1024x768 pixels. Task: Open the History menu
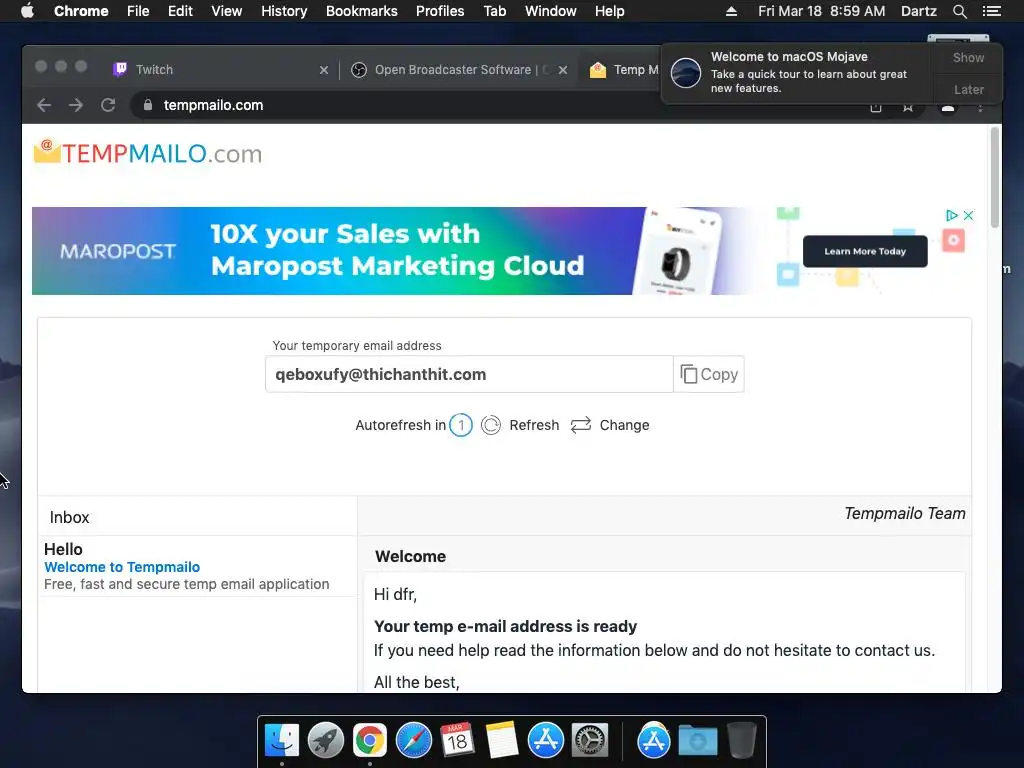tap(284, 11)
